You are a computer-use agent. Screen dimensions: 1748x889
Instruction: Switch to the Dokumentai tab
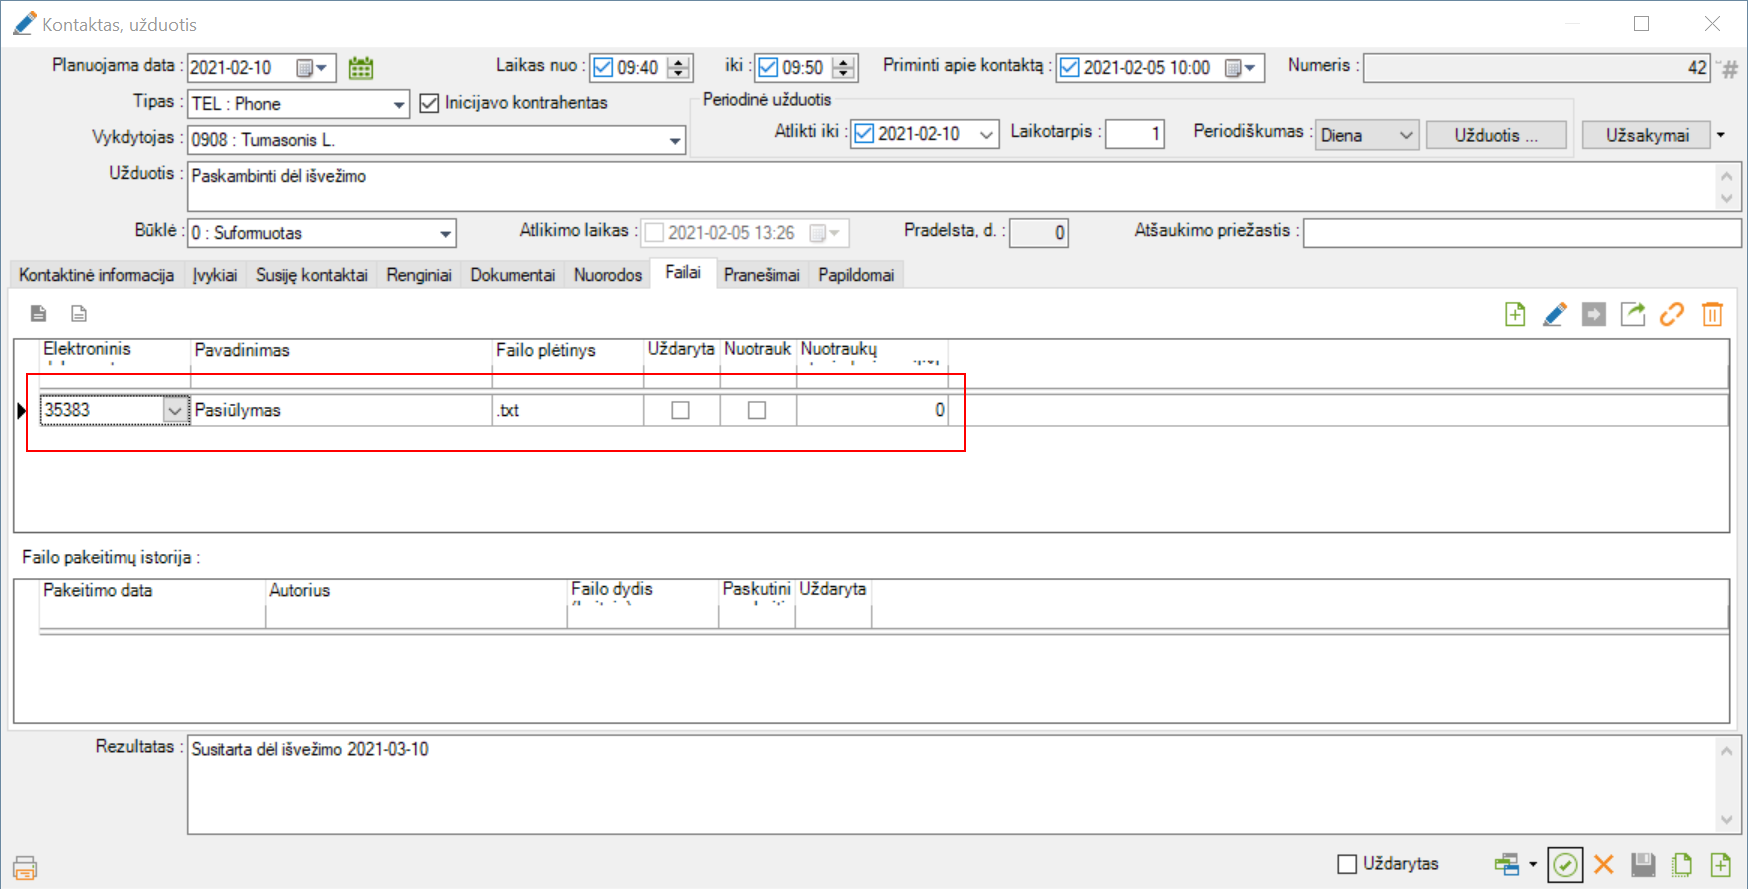click(x=512, y=275)
